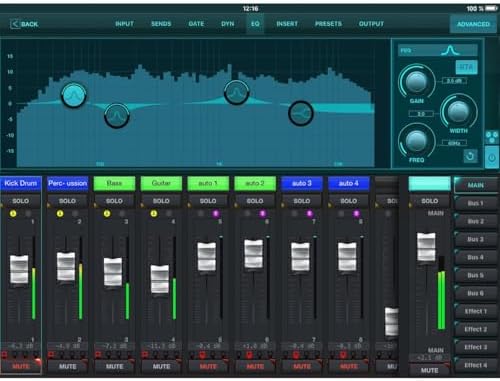Select the auto 1 channel label
The image size is (500, 381).
208,183
